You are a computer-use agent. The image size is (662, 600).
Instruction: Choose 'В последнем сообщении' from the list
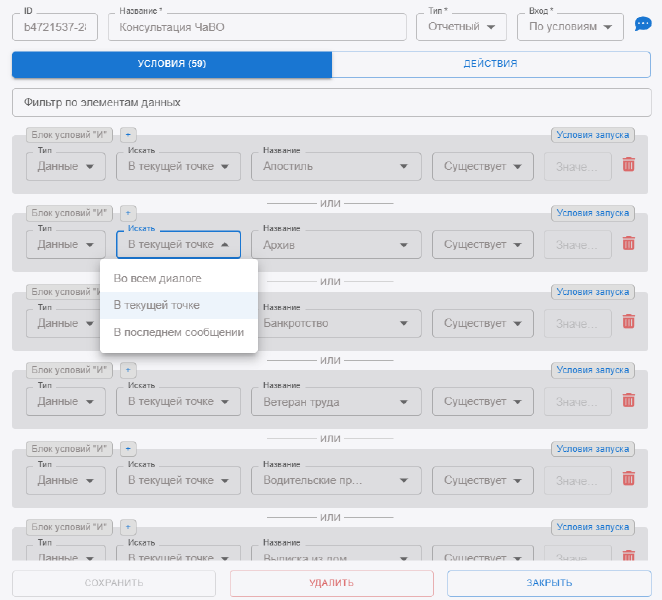click(178, 332)
